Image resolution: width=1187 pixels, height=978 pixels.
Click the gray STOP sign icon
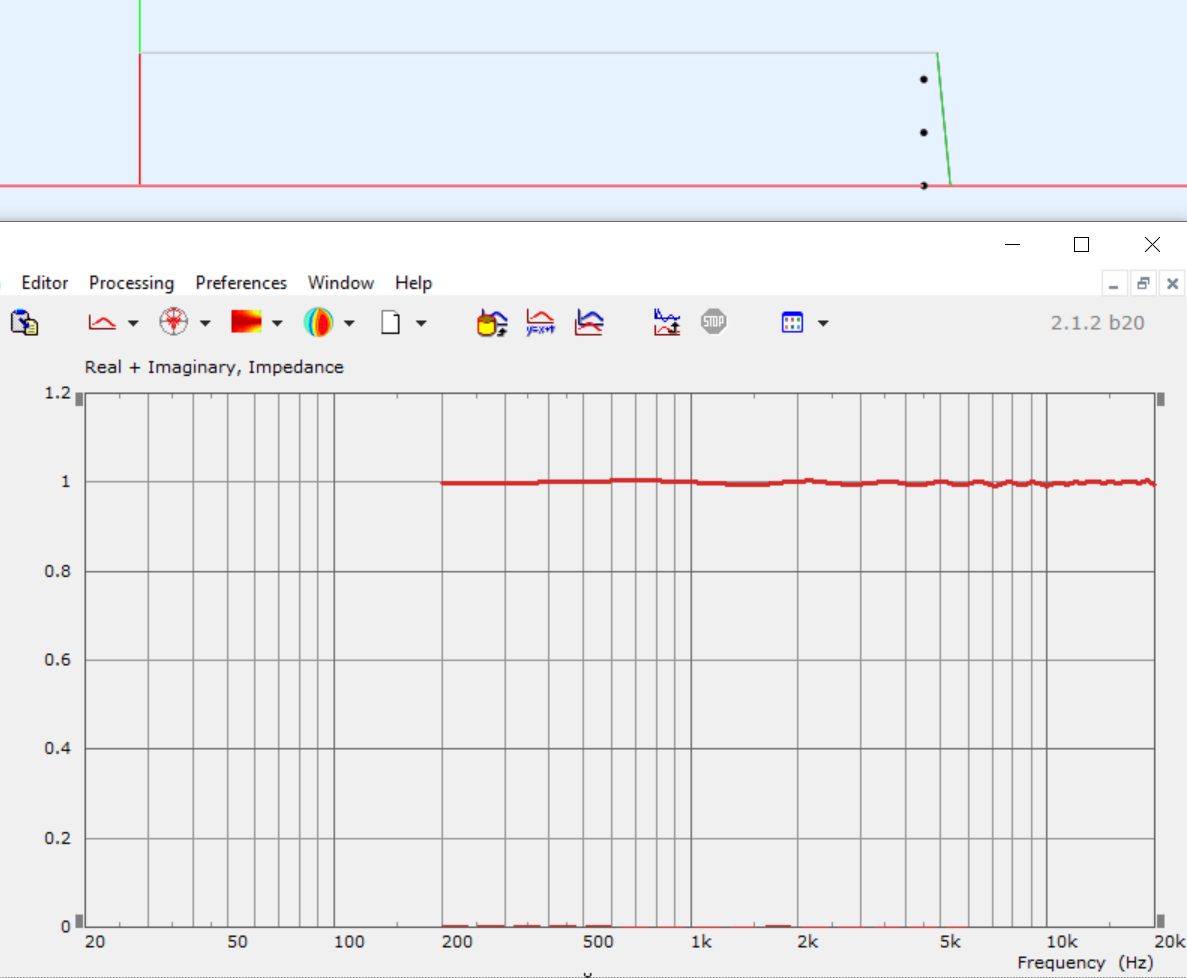pos(713,322)
